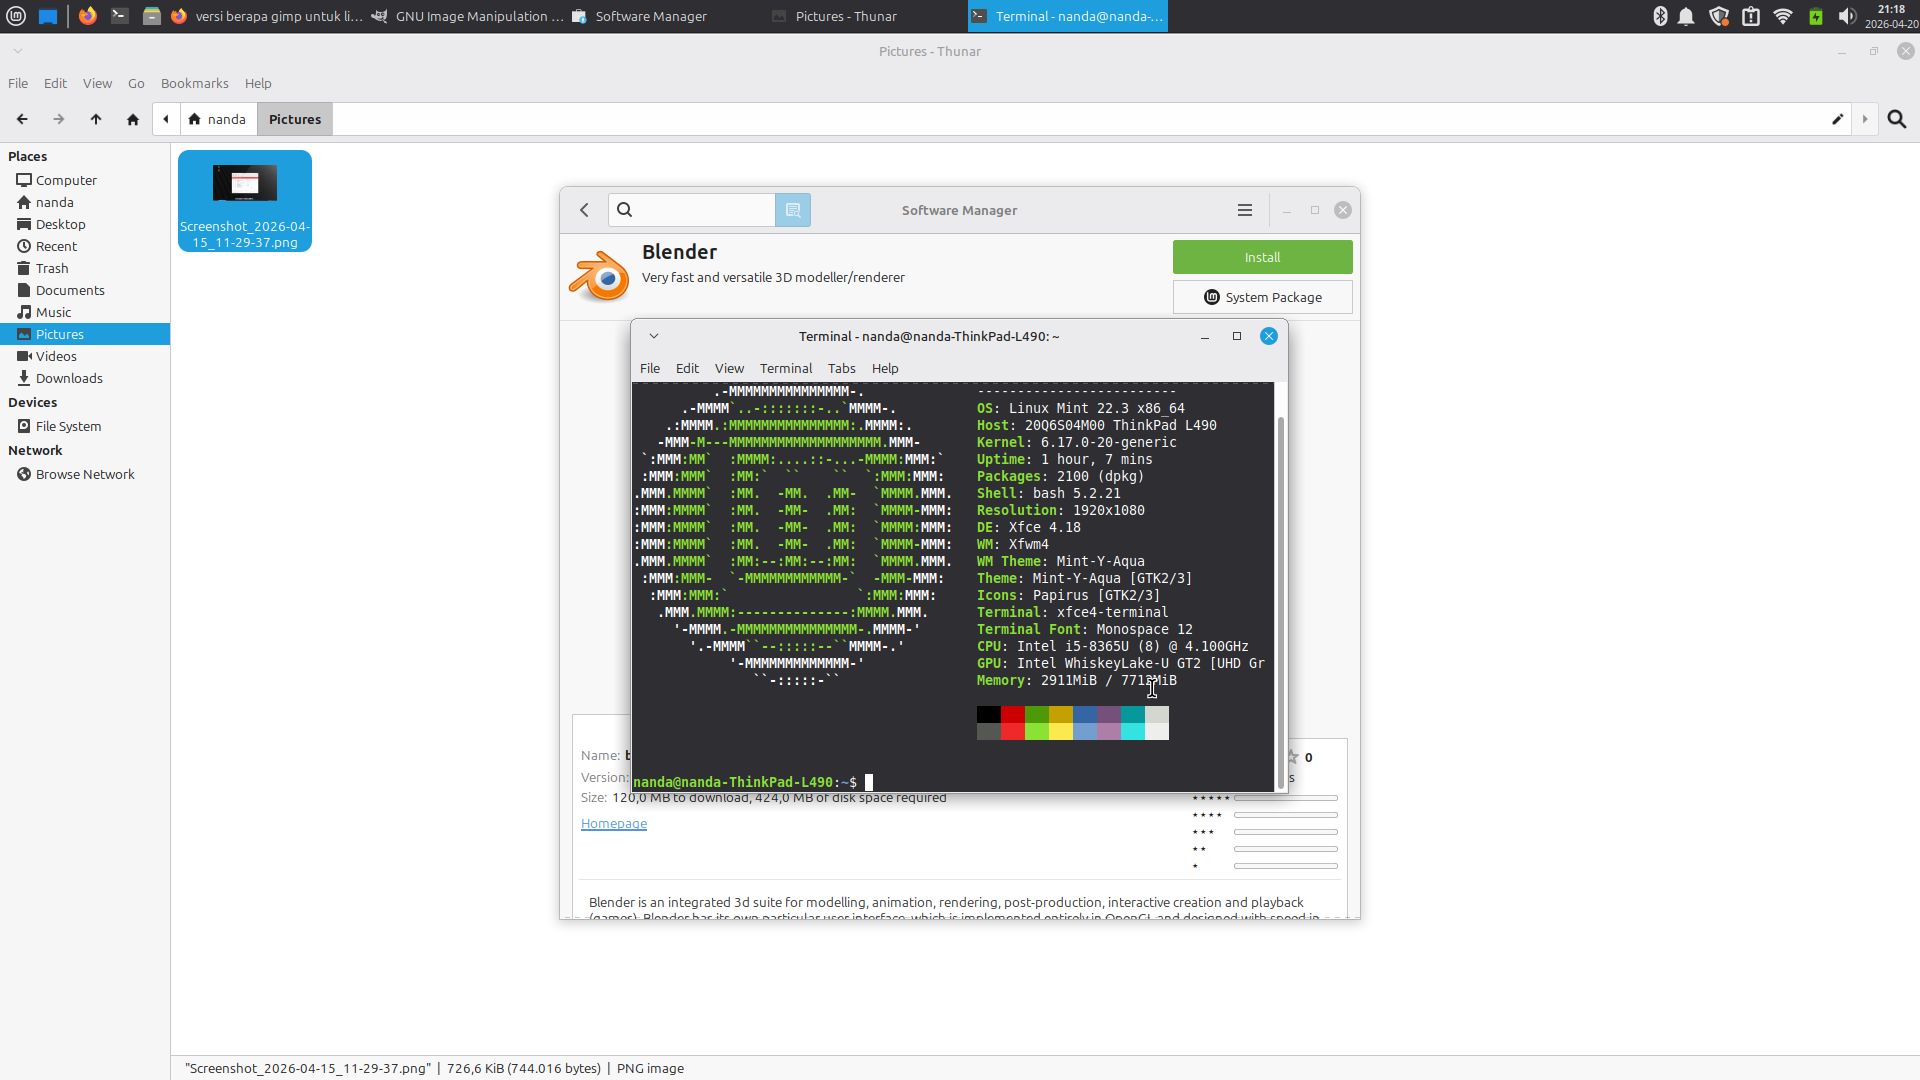Click the left path scroll arrow before nanda
The image size is (1920, 1080).
coord(166,119)
